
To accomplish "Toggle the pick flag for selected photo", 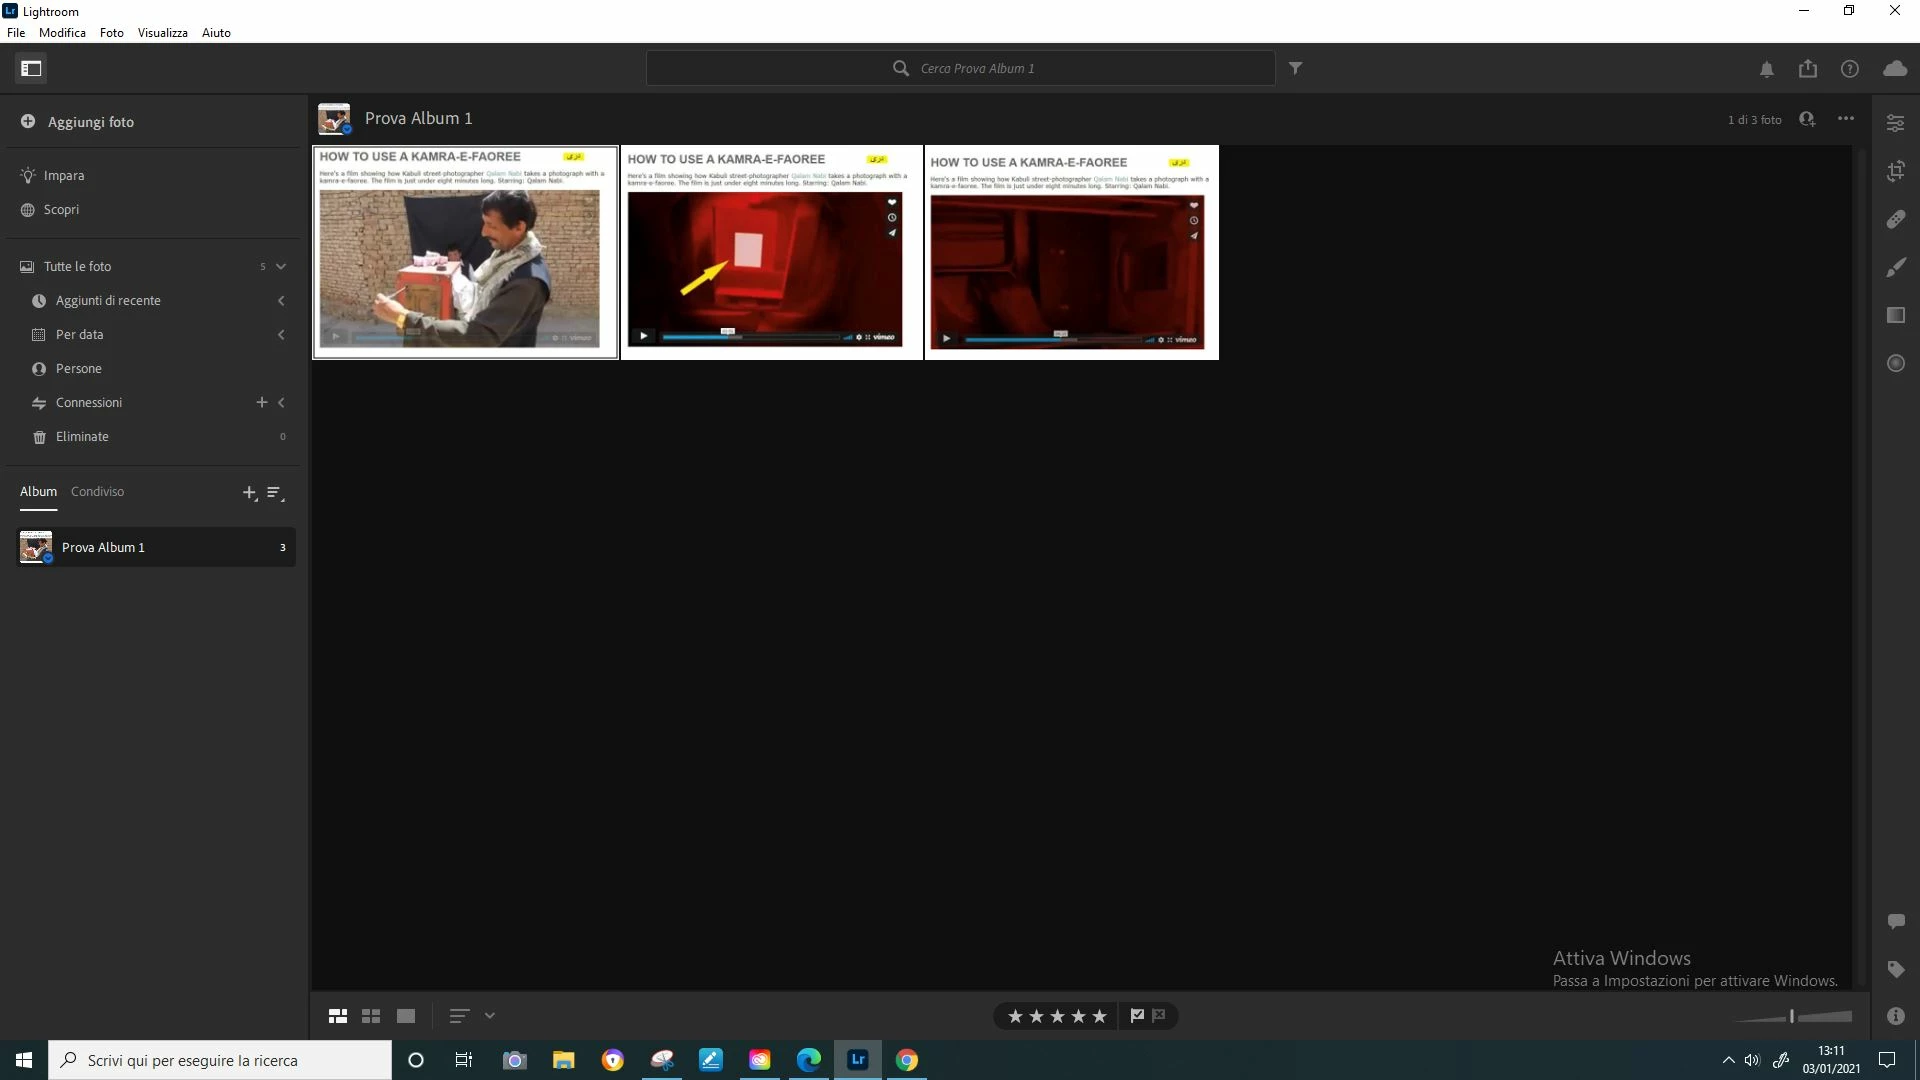I will tap(1137, 1016).
